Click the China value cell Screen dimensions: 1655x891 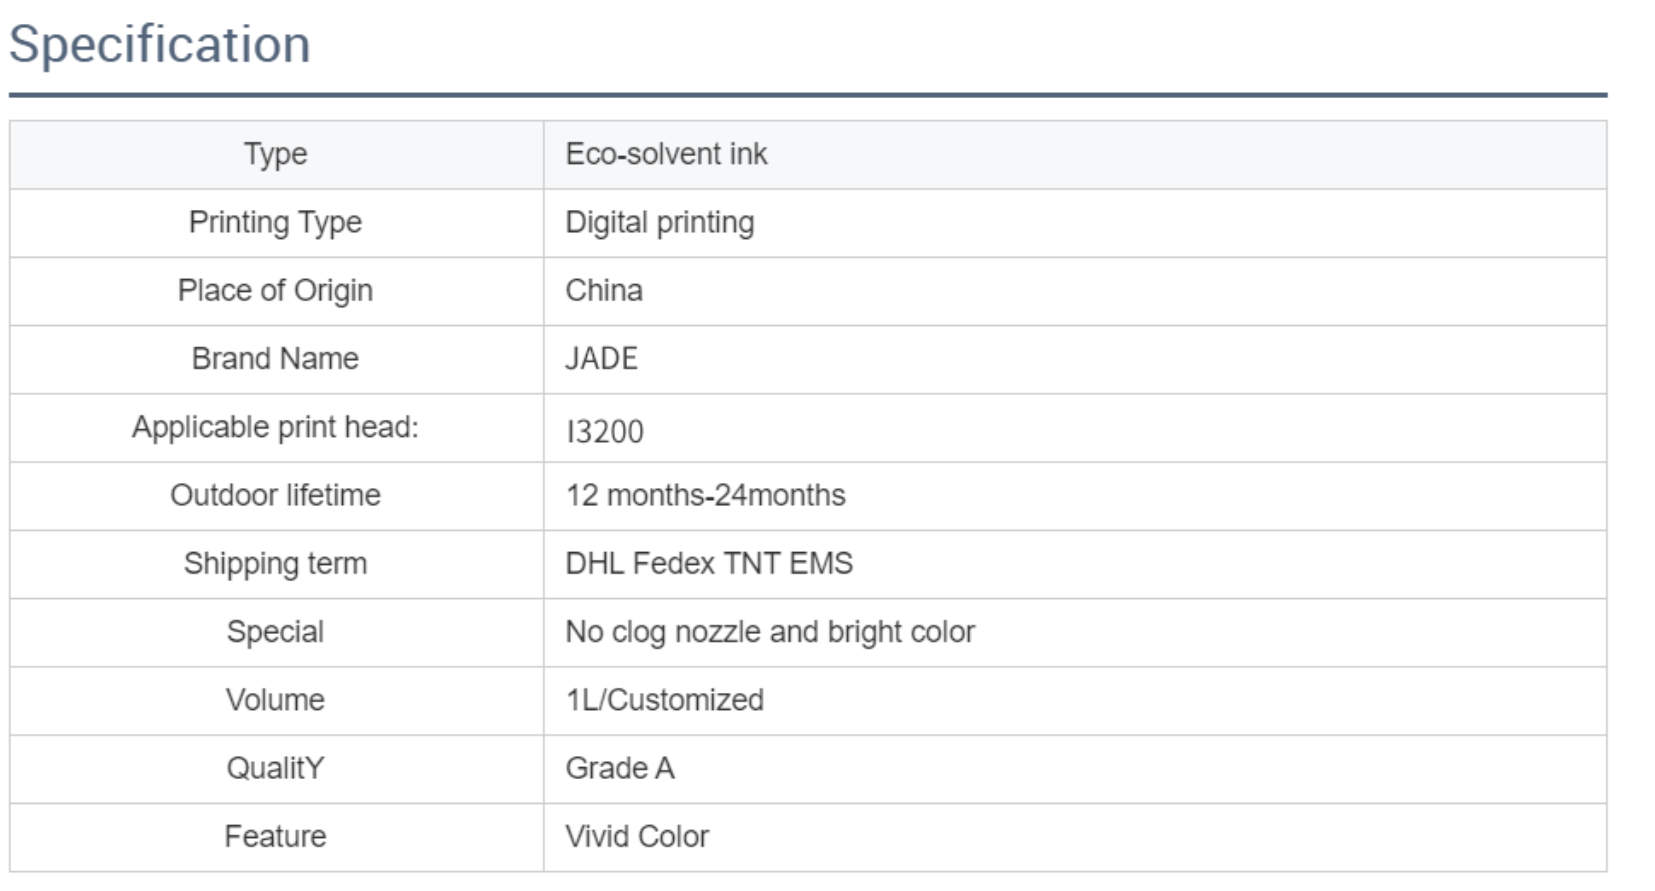[1075, 291]
